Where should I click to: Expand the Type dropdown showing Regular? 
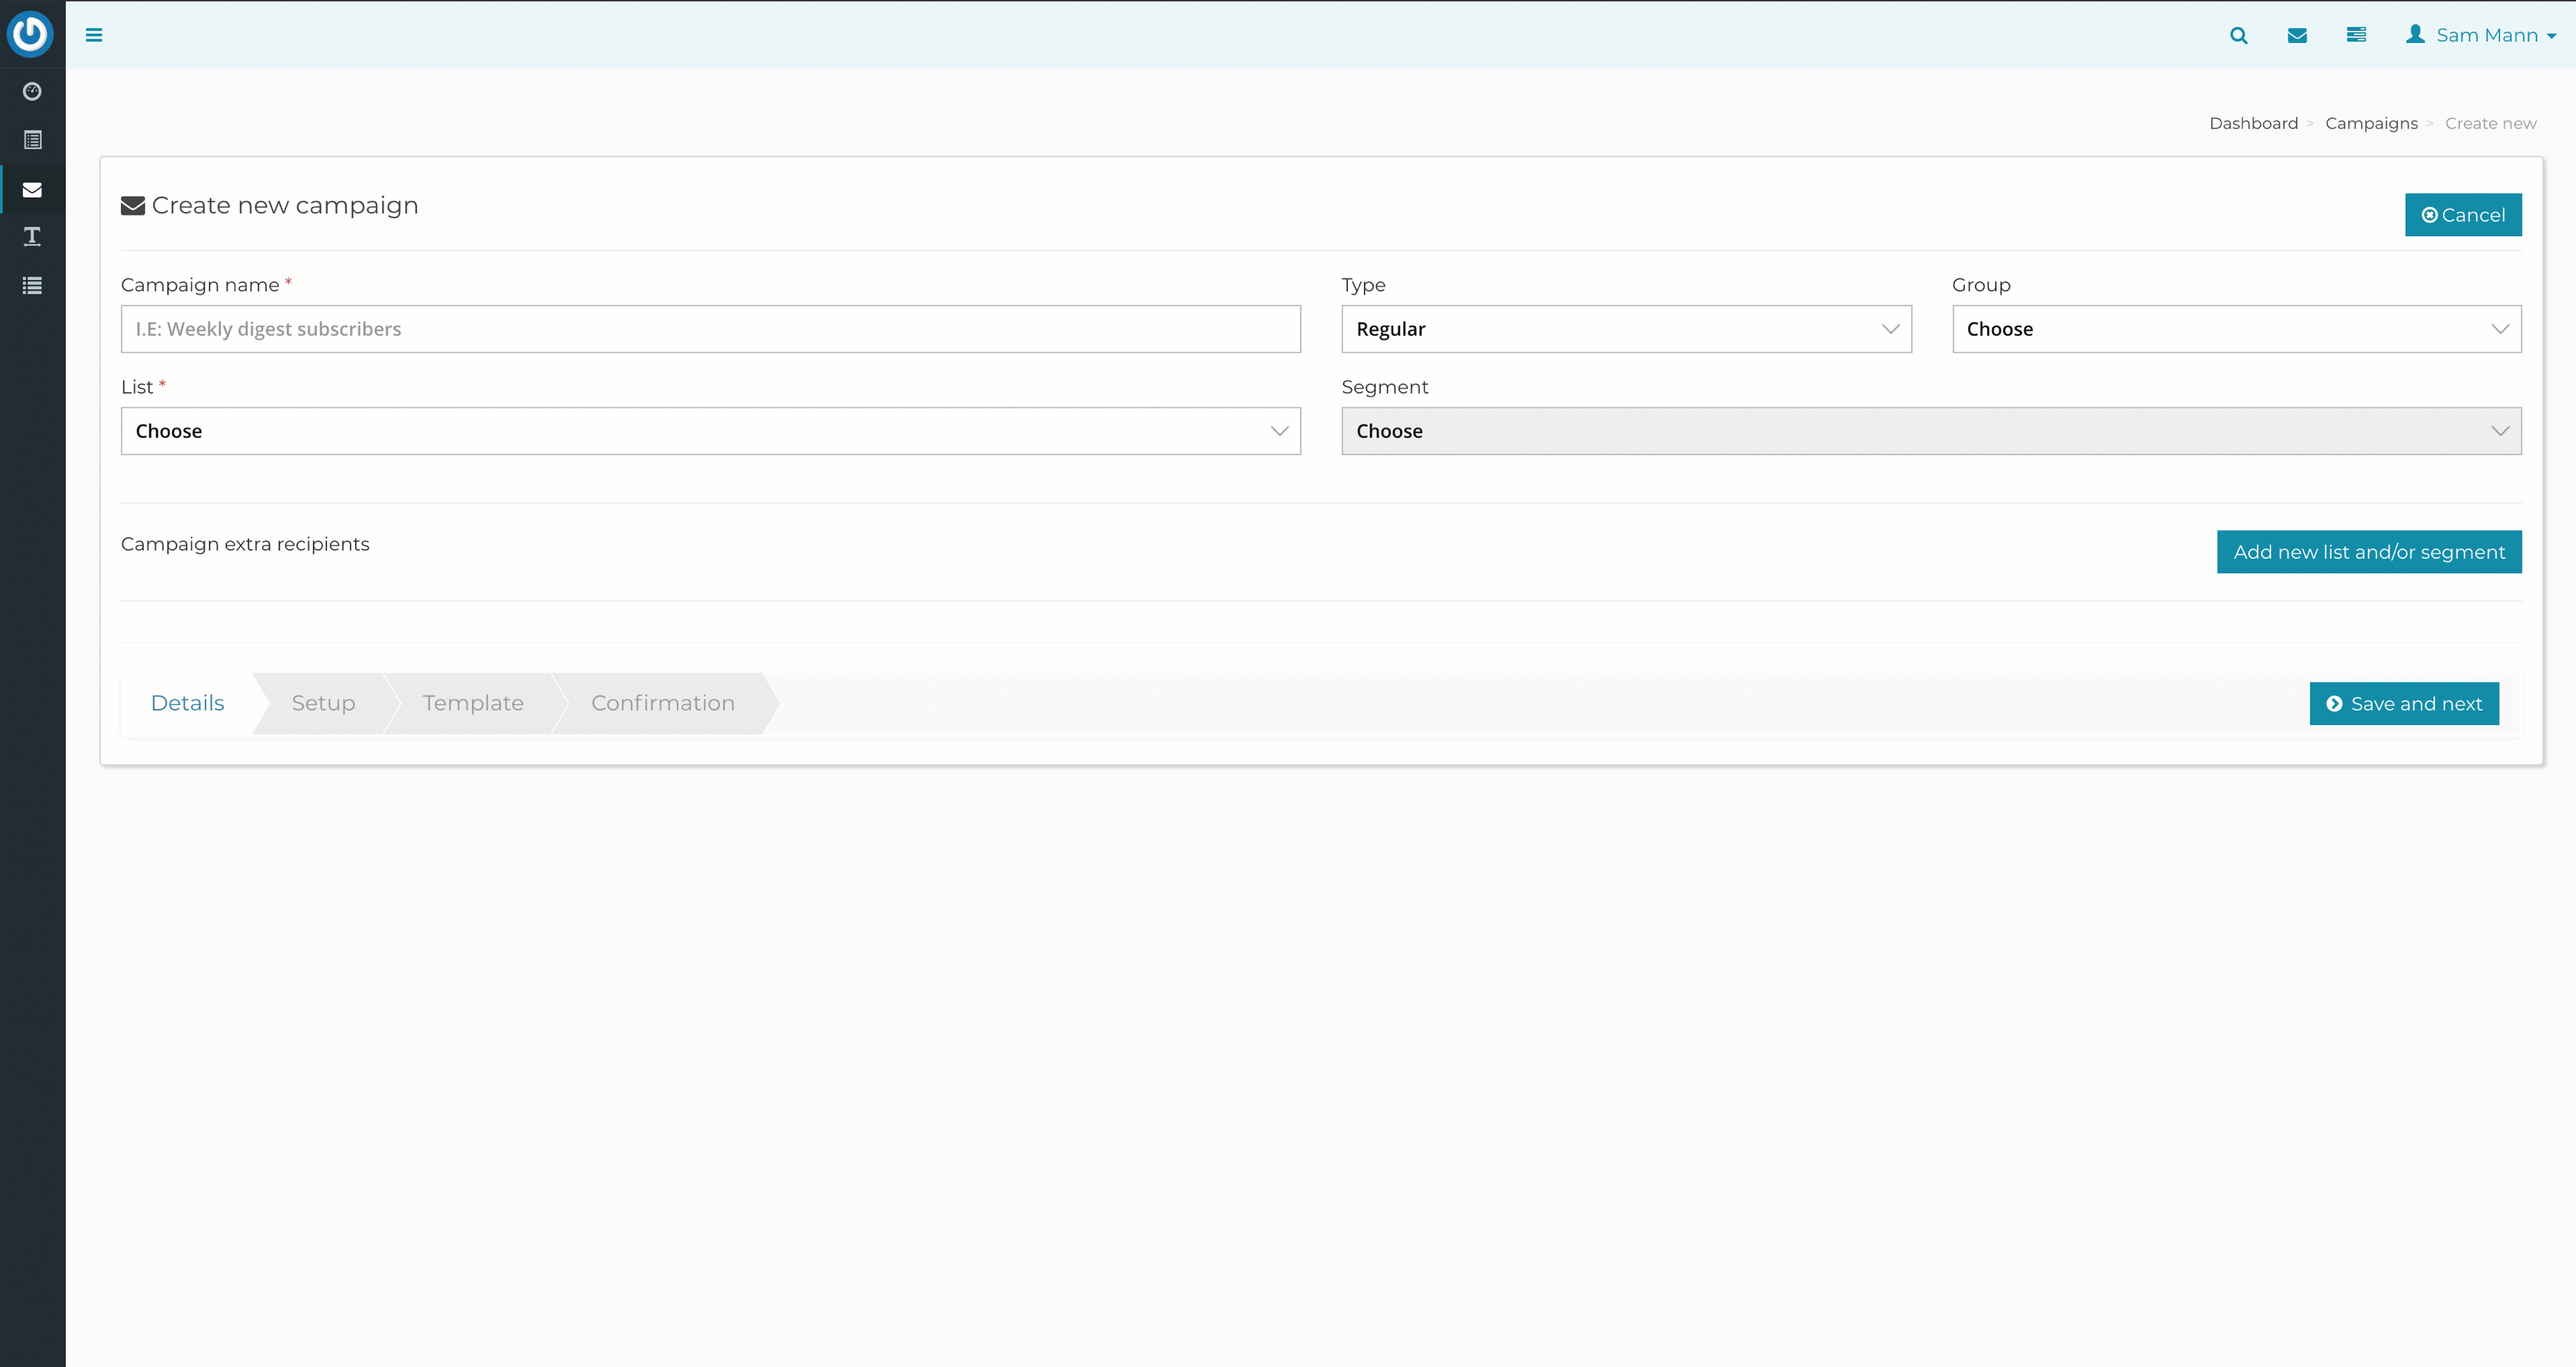(1626, 329)
